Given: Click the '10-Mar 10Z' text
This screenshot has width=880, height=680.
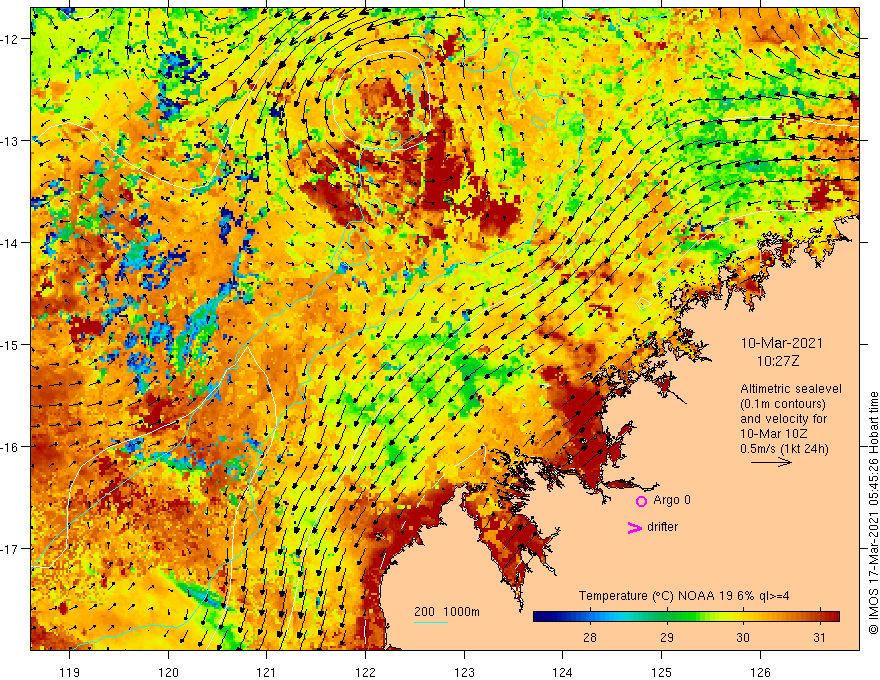Looking at the screenshot, I should [774, 434].
